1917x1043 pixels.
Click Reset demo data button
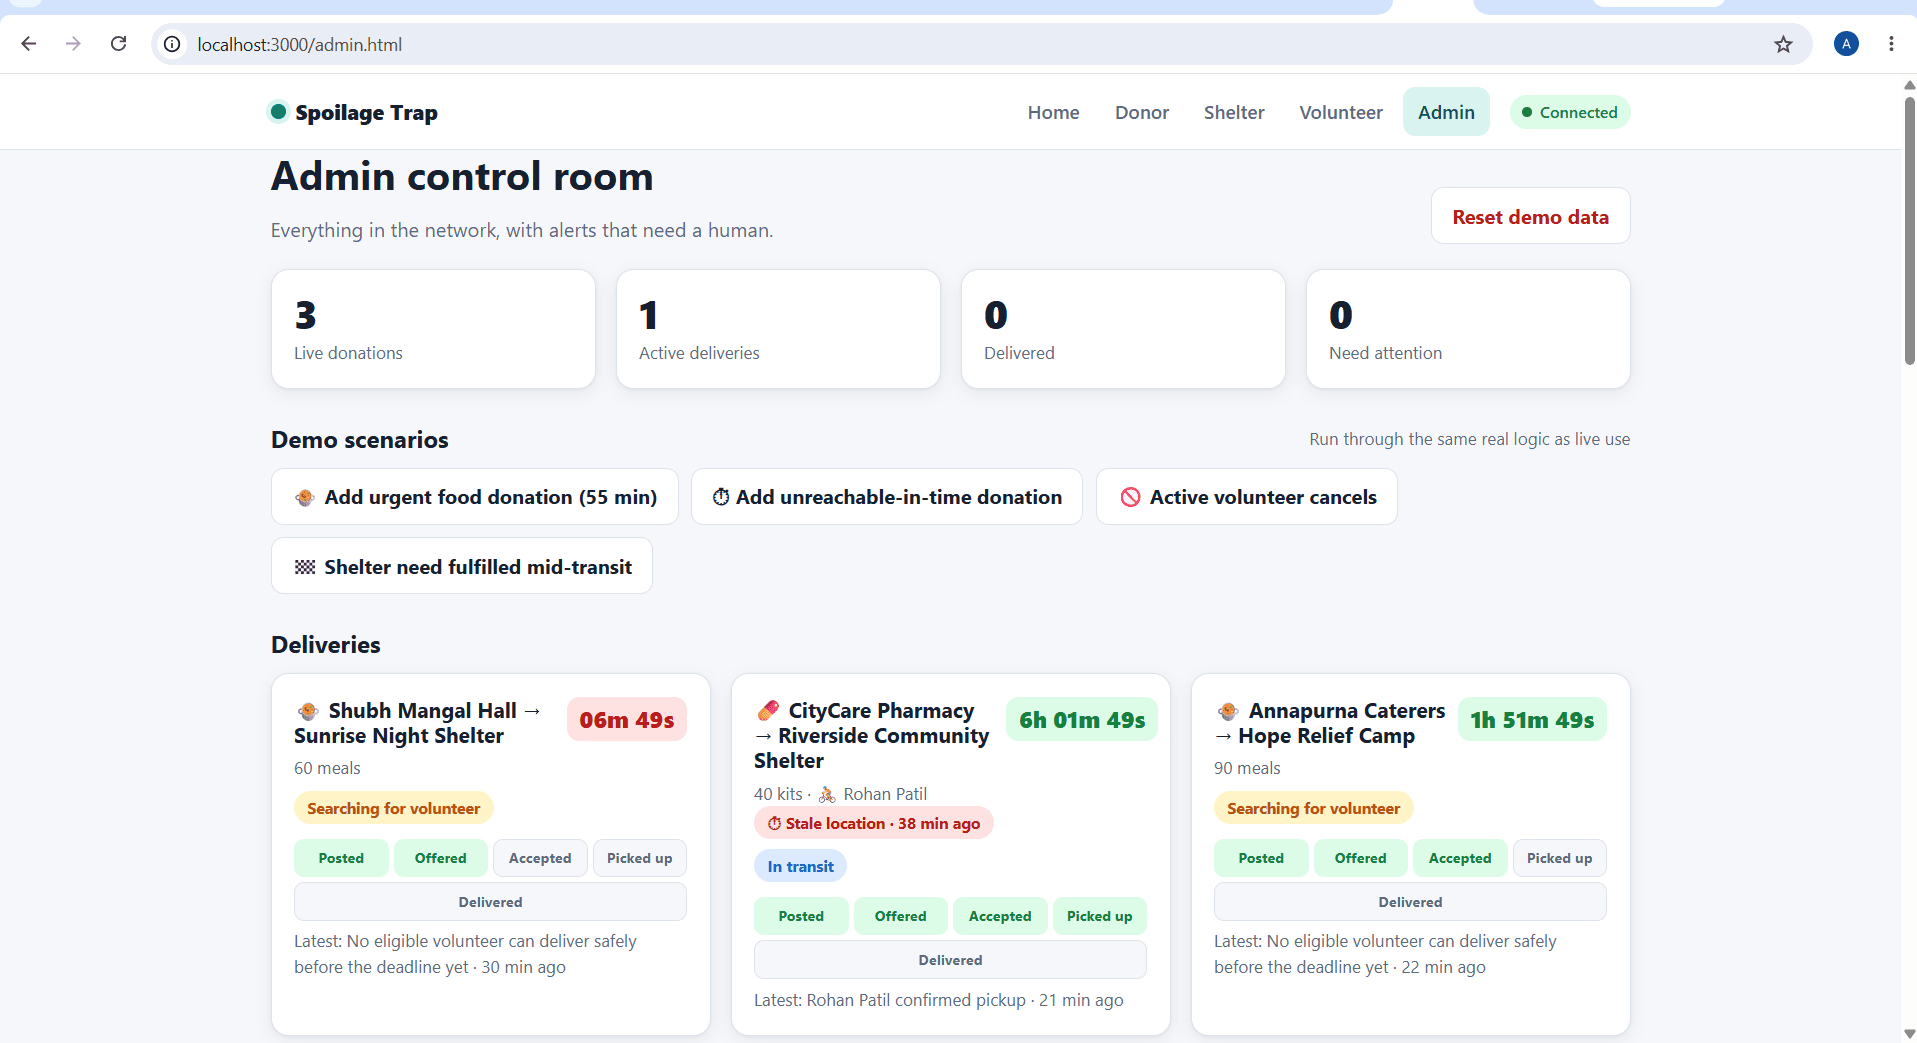pyautogui.click(x=1530, y=216)
